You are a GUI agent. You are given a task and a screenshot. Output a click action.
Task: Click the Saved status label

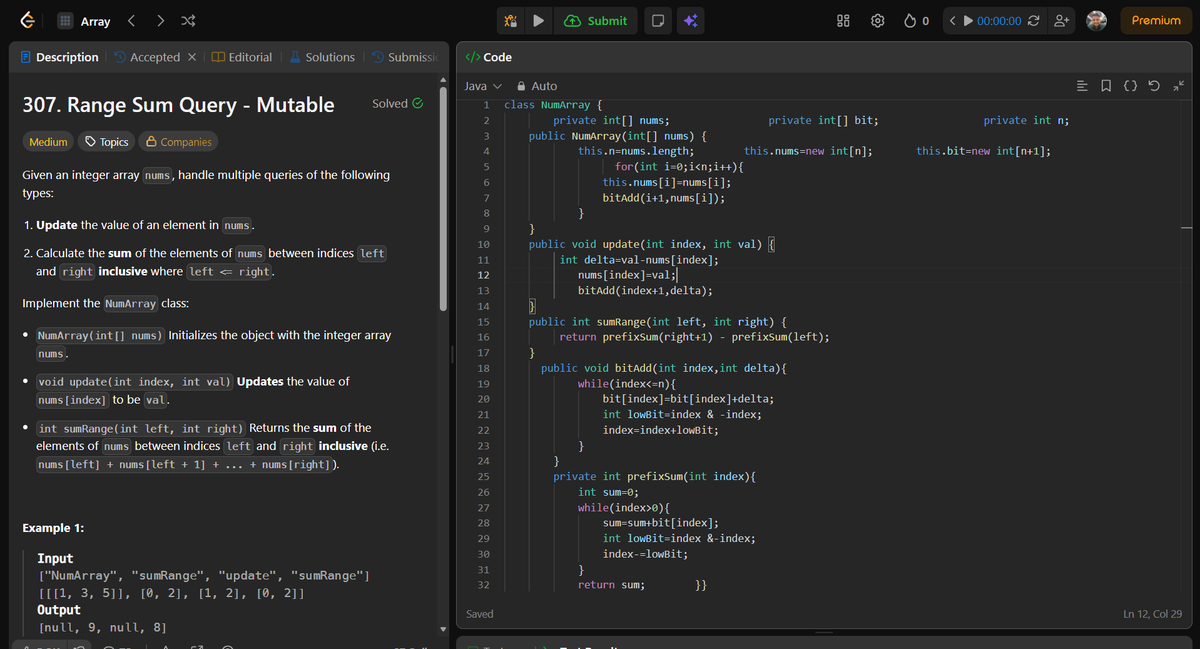pyautogui.click(x=480, y=614)
